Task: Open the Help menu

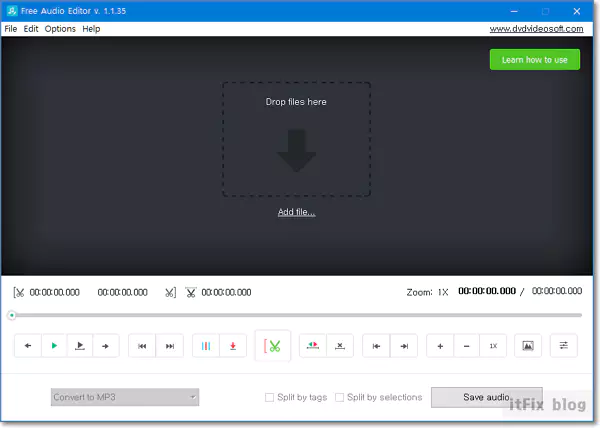Action: point(91,29)
